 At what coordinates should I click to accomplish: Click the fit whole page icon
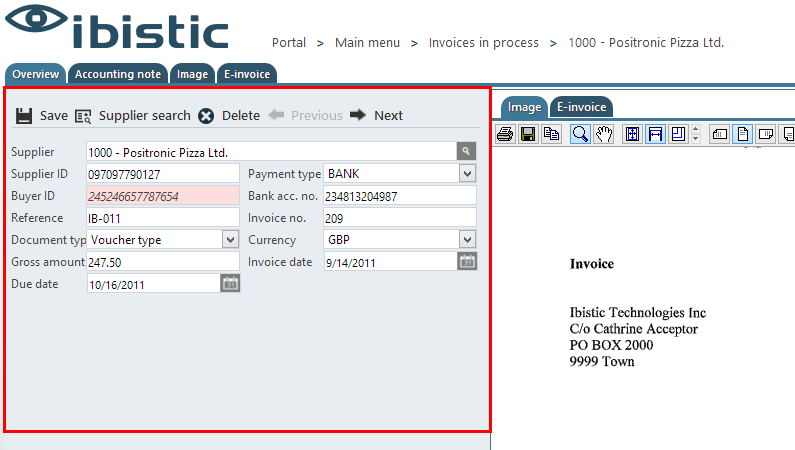click(x=632, y=134)
